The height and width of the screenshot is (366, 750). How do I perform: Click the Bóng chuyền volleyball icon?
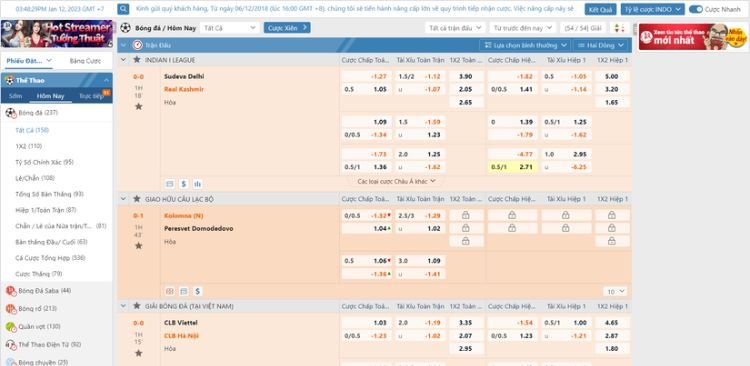point(11,362)
